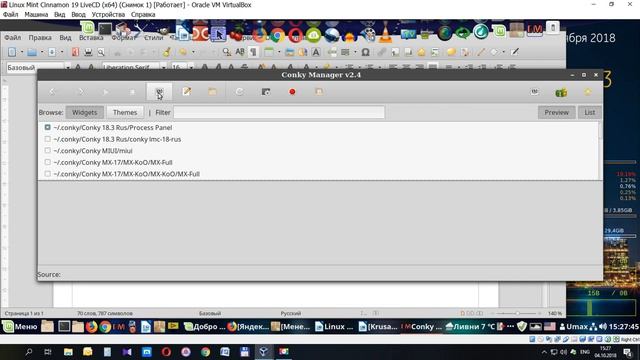The image size is (640, 360).
Task: Click the edit widget settings icon under the cursor
Action: [x=159, y=92]
